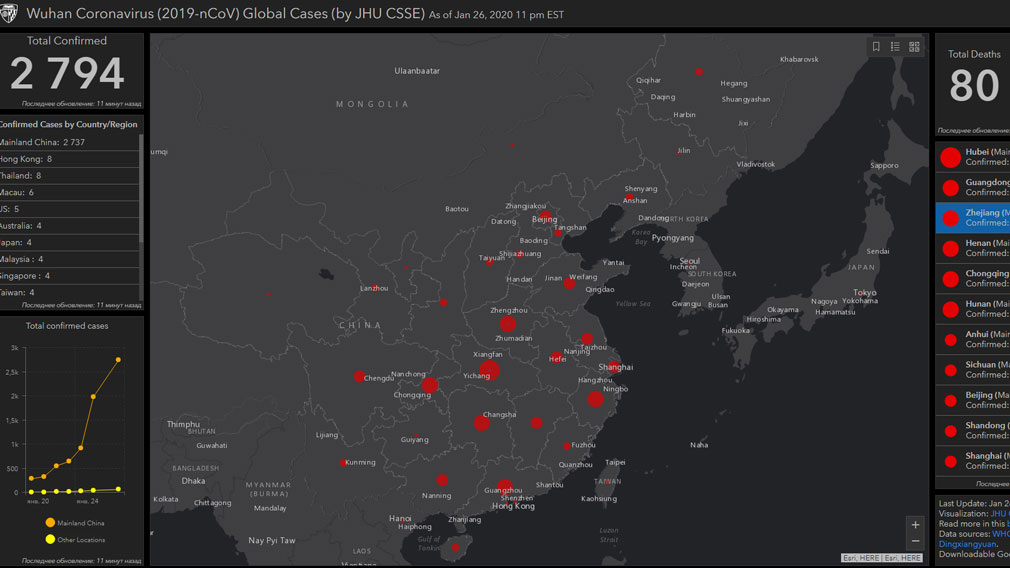Open the JHU visualization link

click(x=1000, y=514)
